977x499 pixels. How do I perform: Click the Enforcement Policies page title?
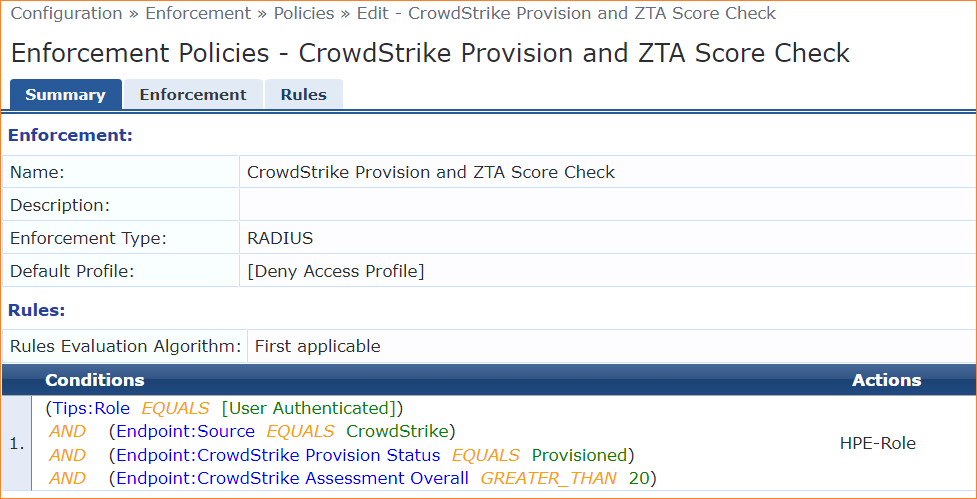(430, 53)
